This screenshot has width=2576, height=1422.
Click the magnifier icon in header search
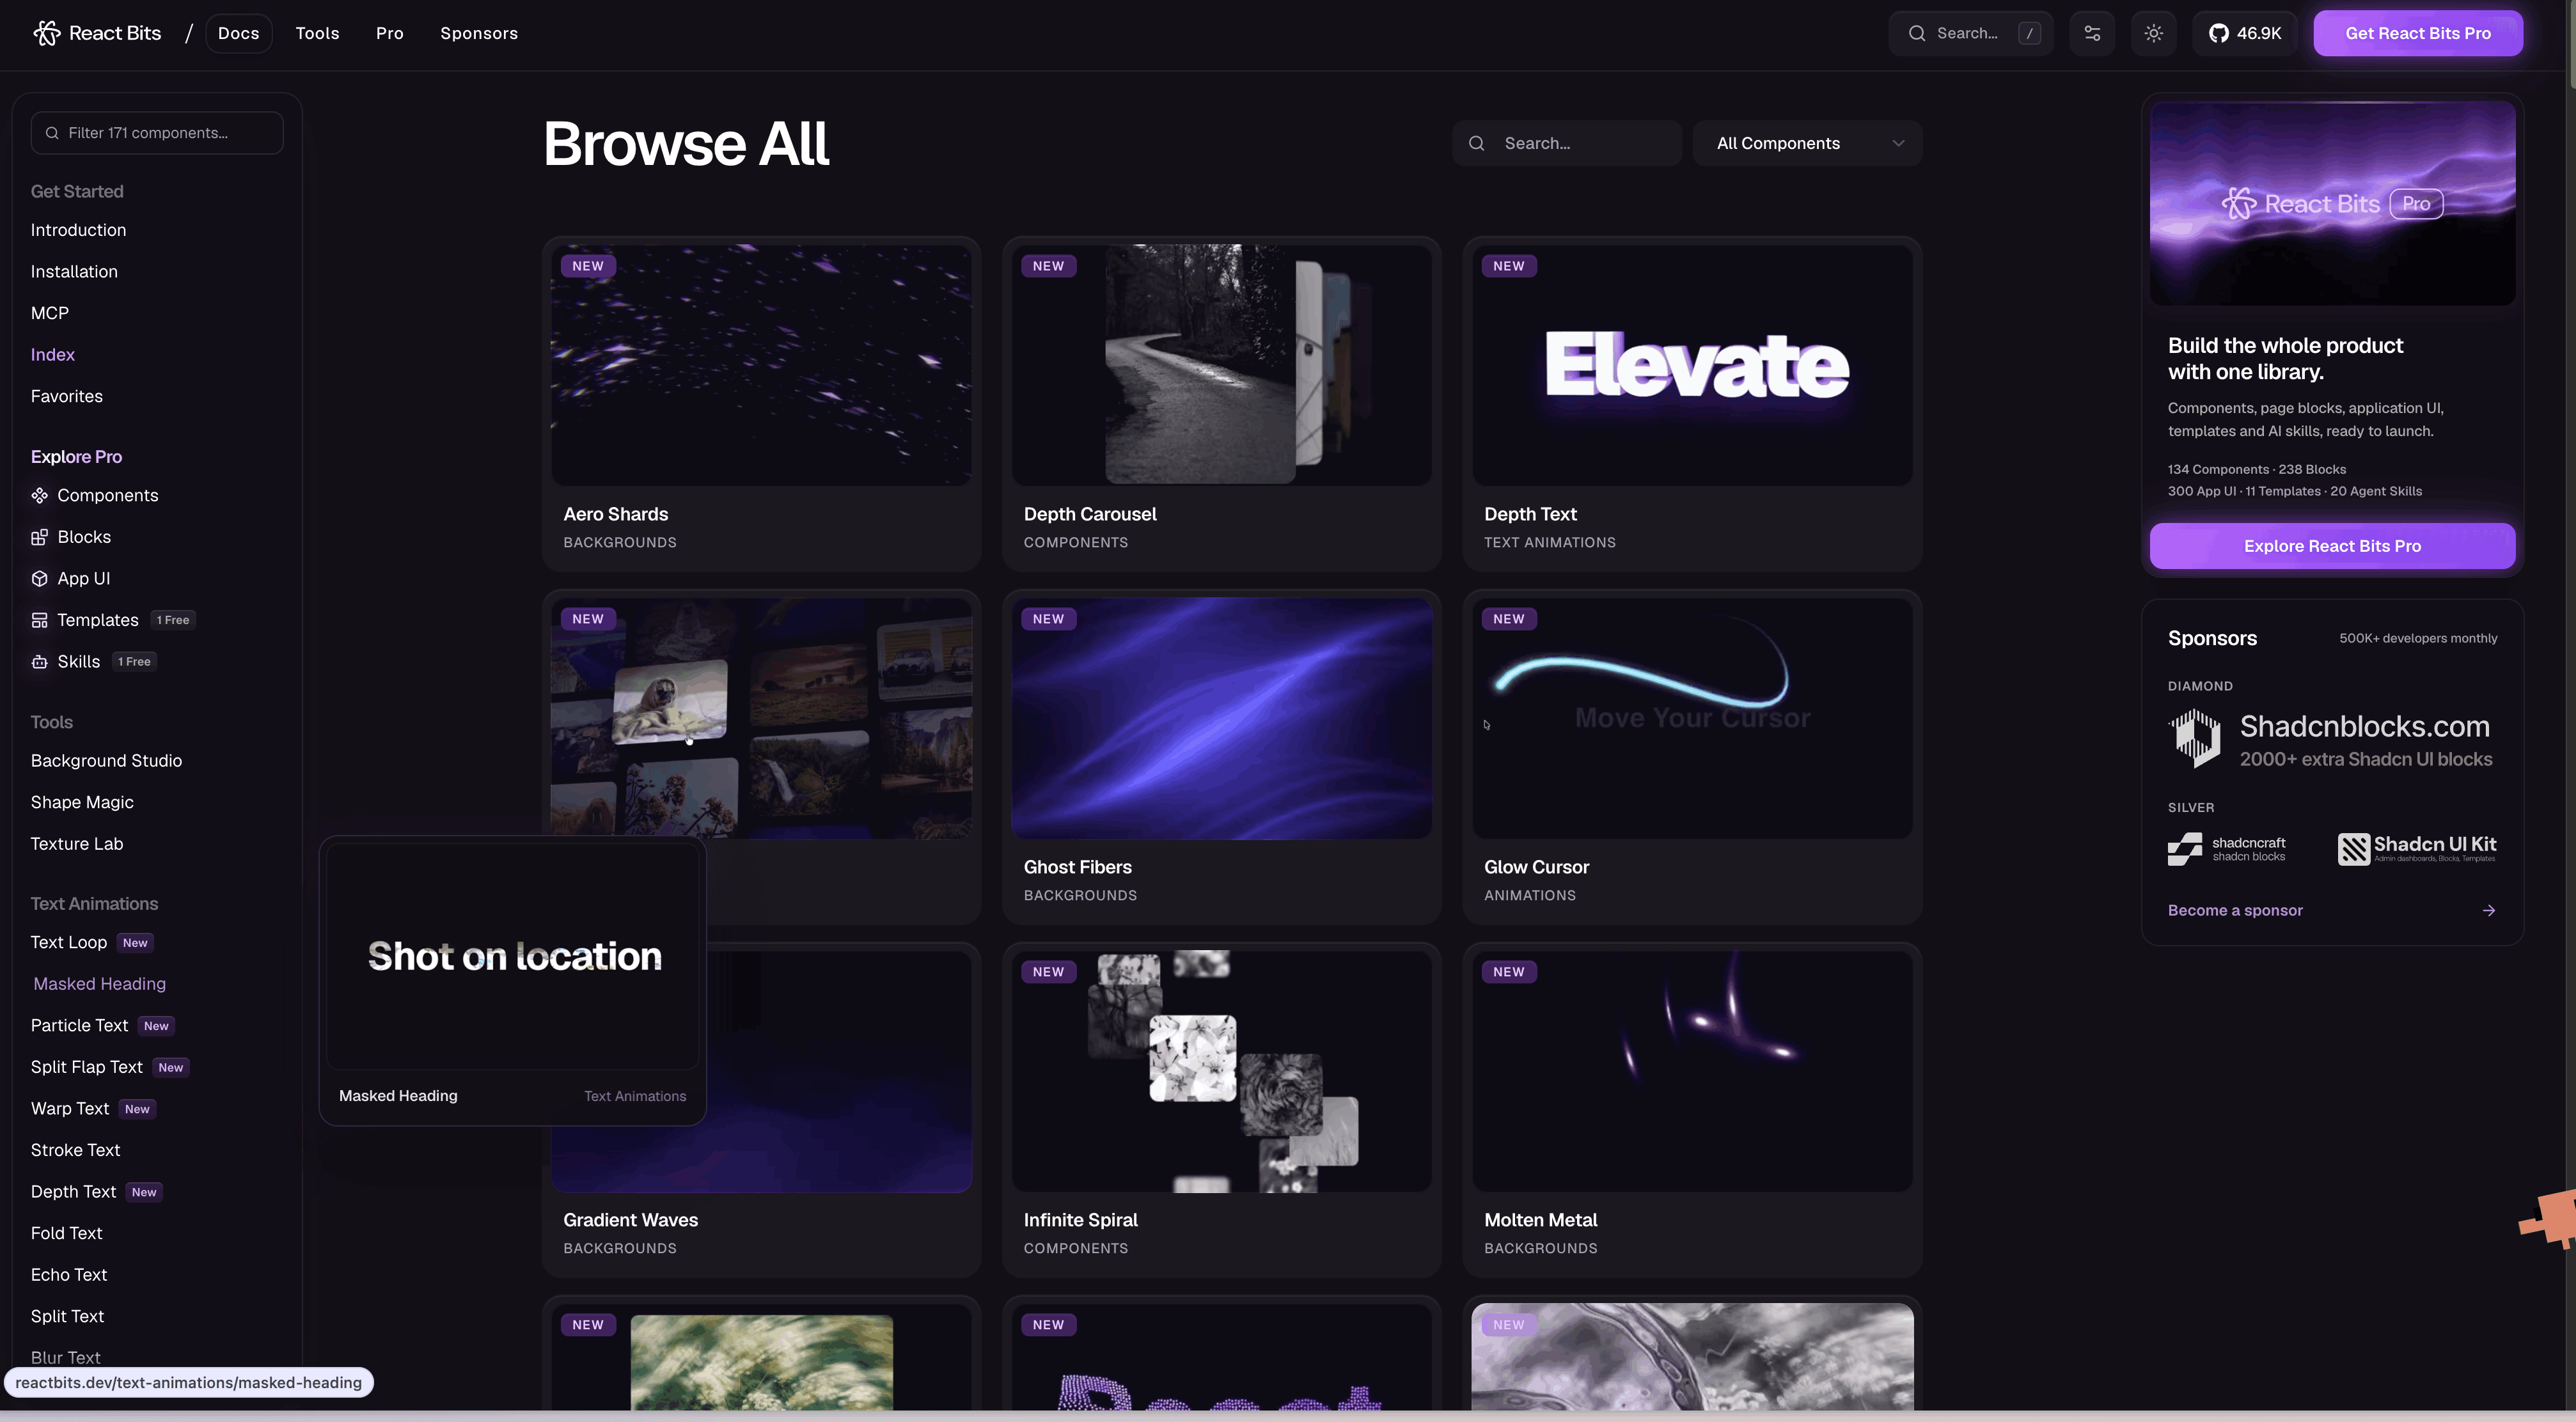pos(1916,33)
